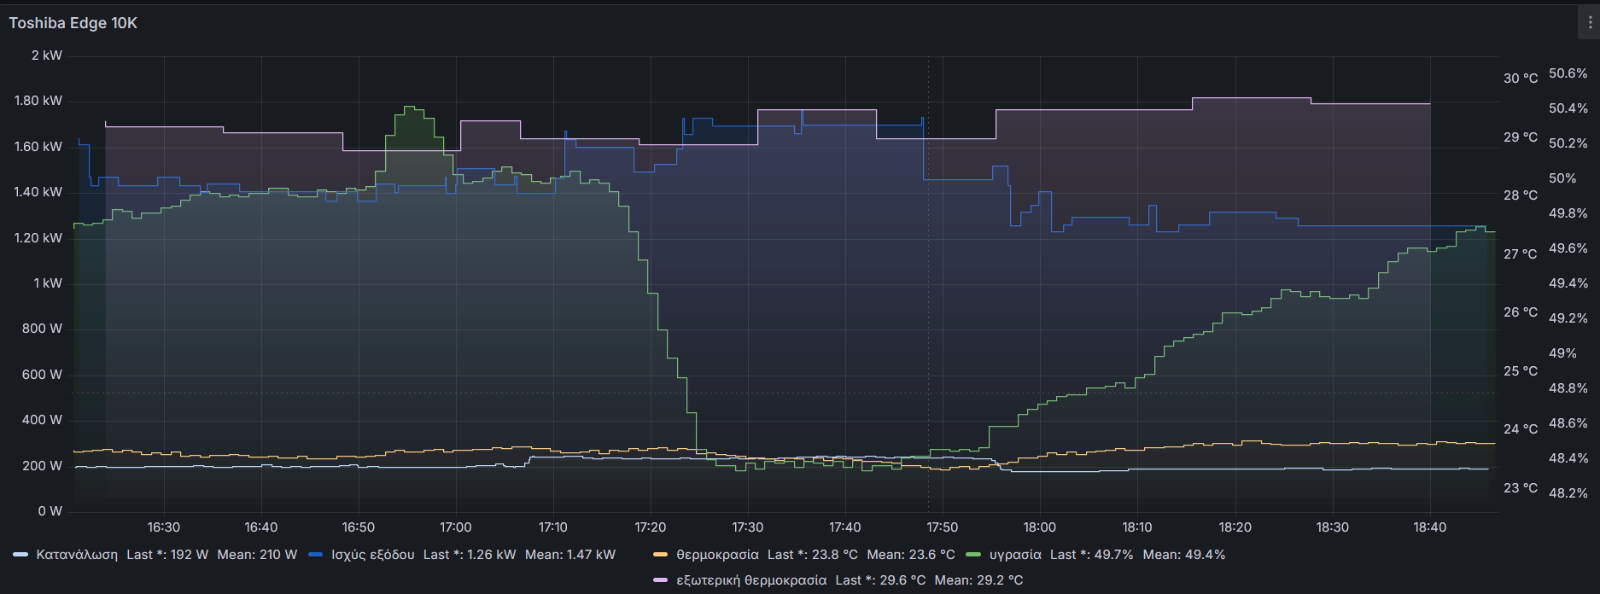Image resolution: width=1600 pixels, height=594 pixels.
Task: Open color picker for υγρασία legend swatch
Action: click(x=973, y=554)
